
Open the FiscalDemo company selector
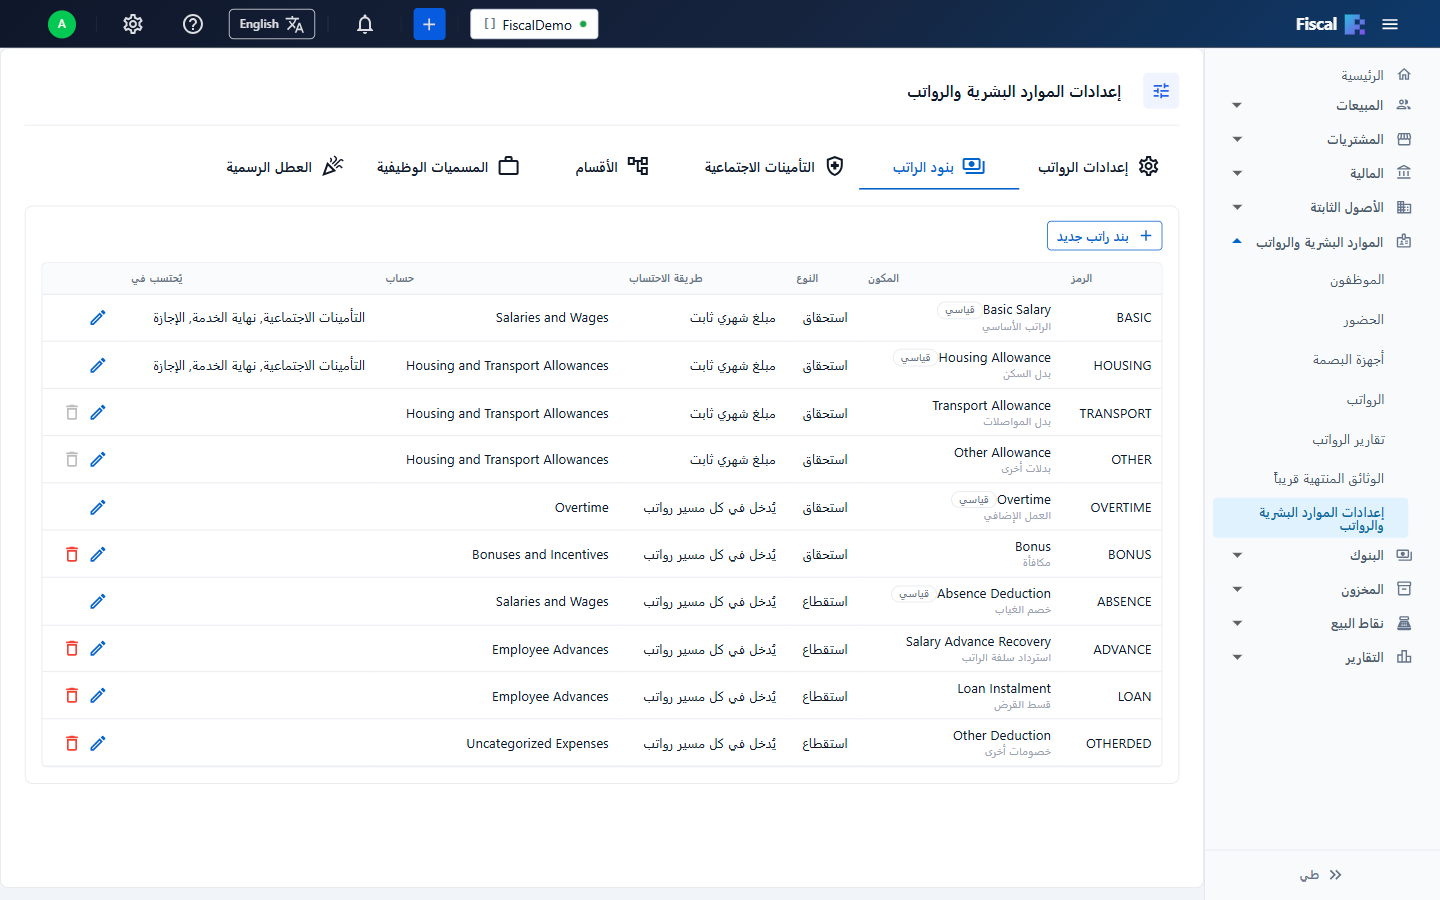point(534,24)
